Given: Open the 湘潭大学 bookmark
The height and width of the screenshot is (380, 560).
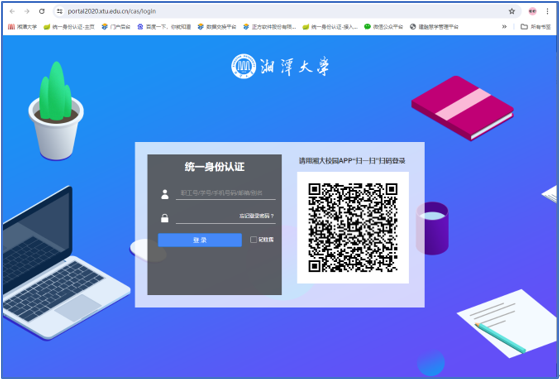Looking at the screenshot, I should click(22, 27).
